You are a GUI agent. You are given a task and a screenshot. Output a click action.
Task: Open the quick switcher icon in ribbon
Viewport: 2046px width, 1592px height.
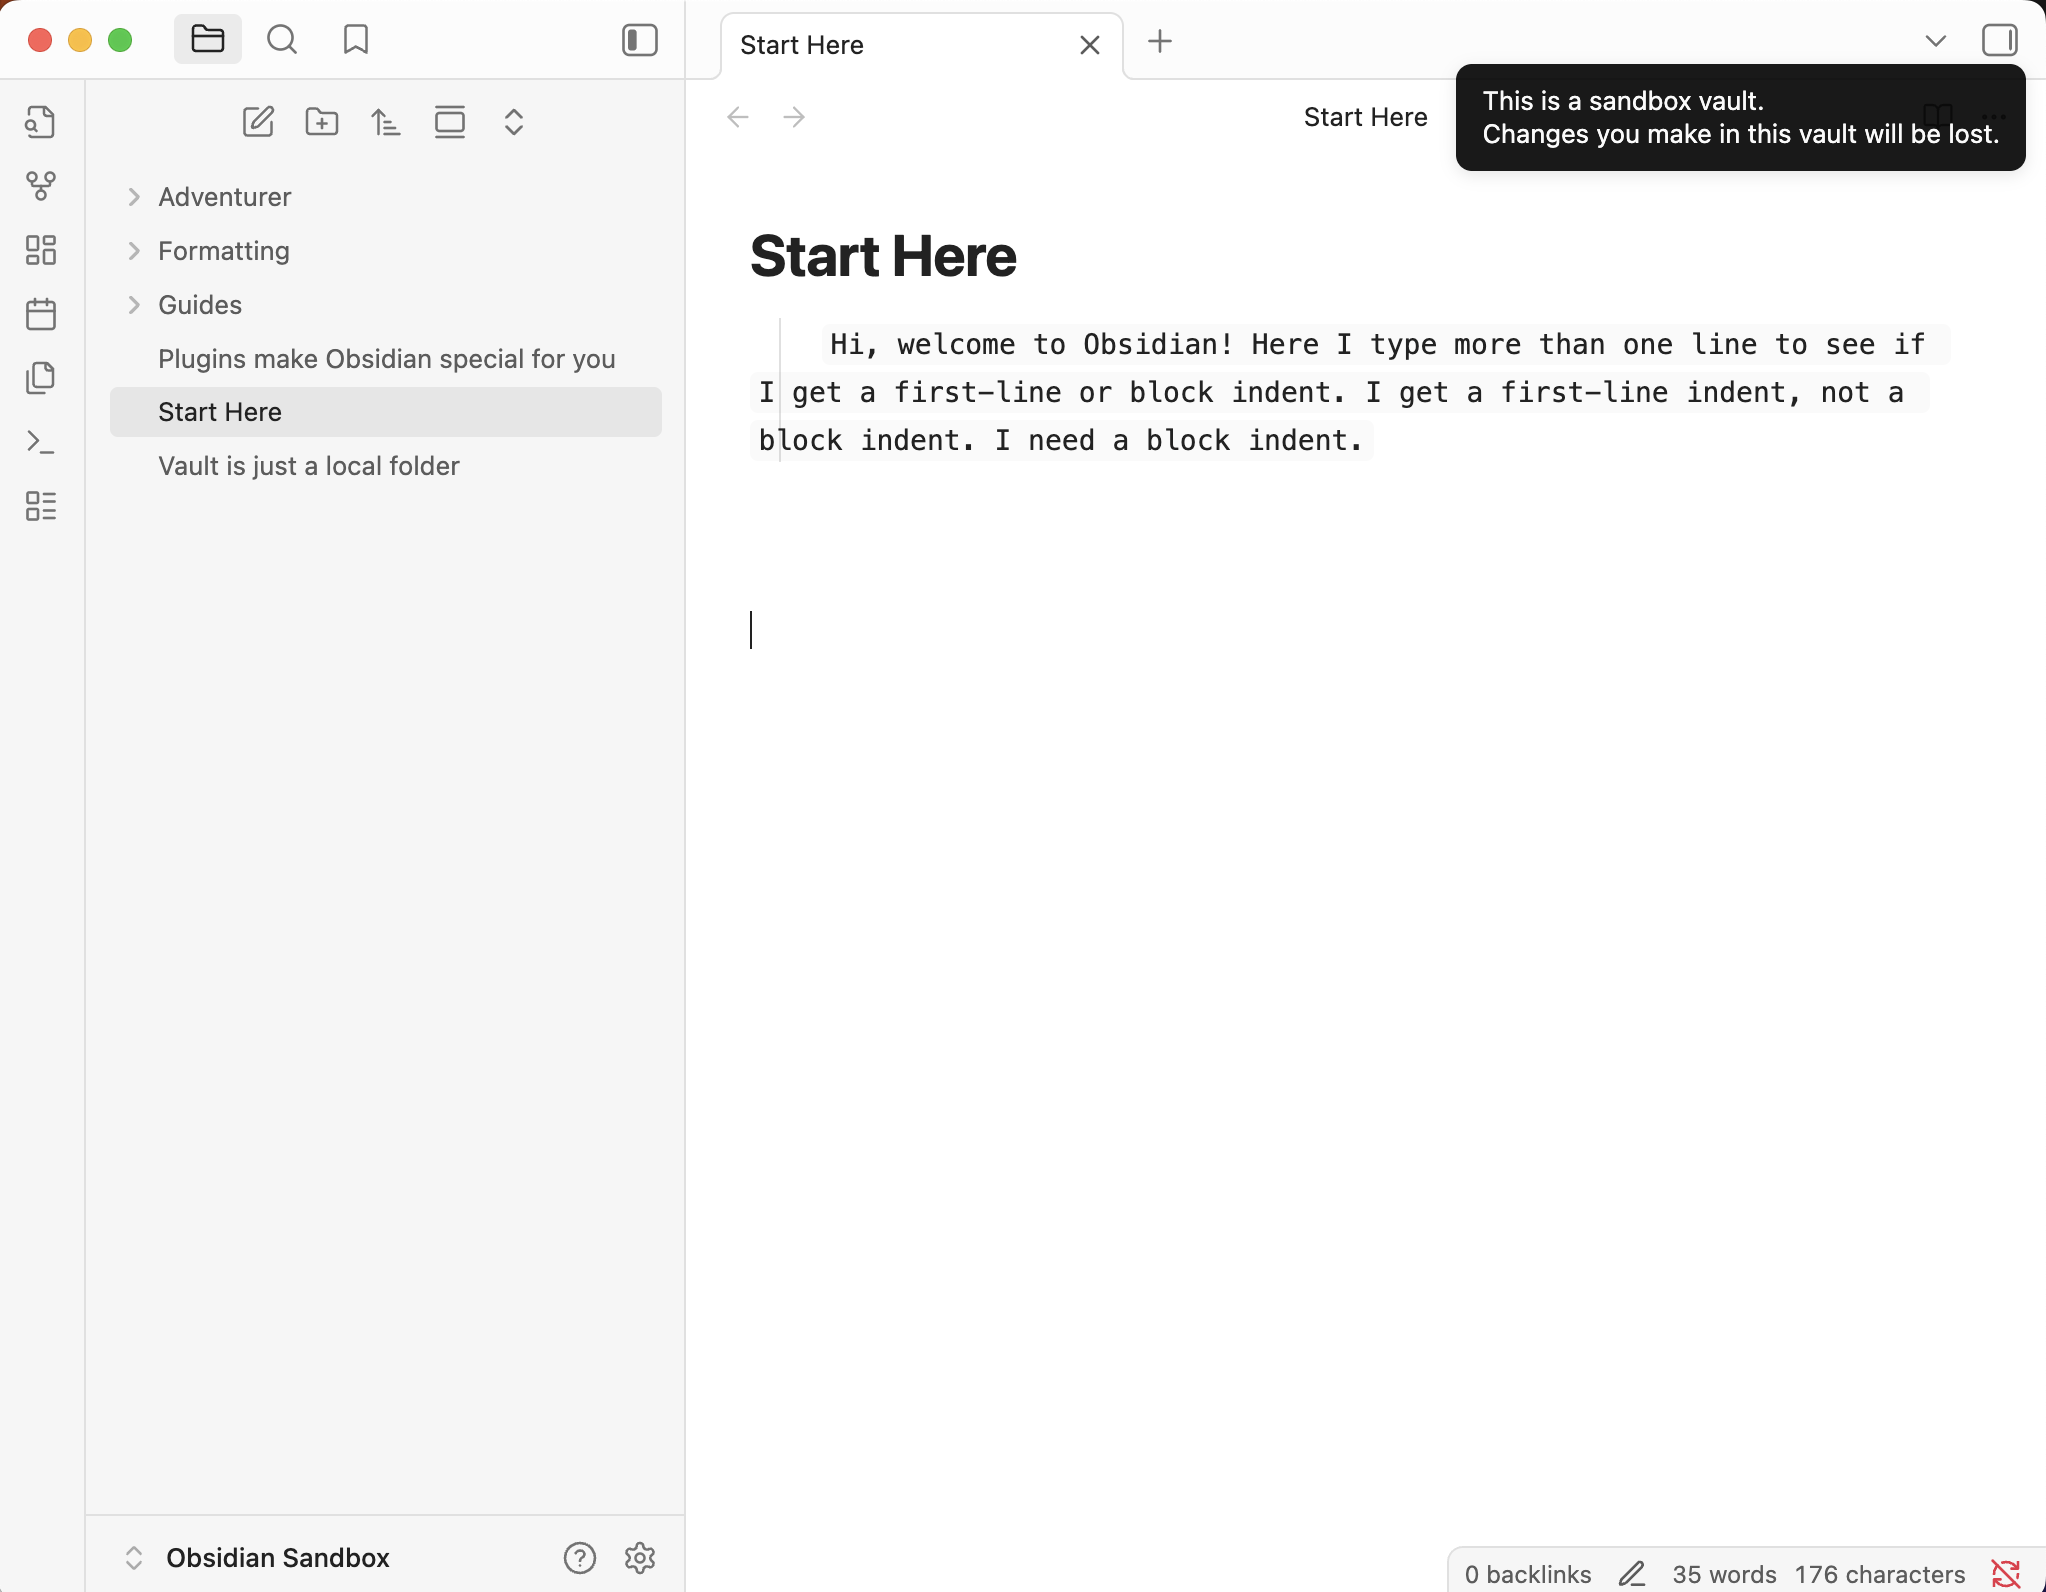[40, 122]
